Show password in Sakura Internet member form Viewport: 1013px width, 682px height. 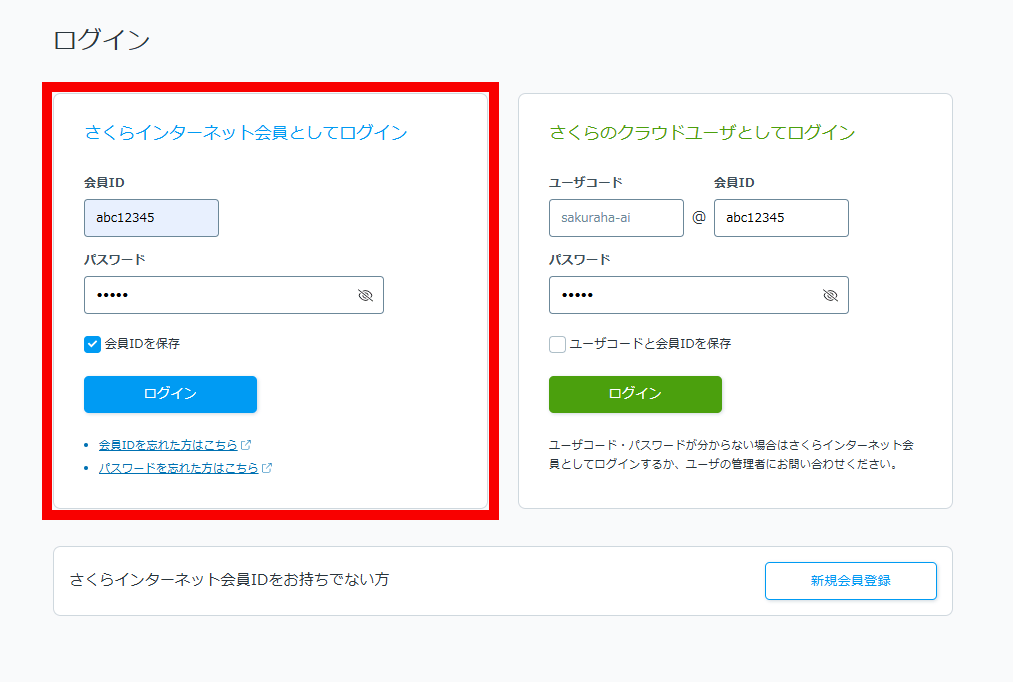366,295
